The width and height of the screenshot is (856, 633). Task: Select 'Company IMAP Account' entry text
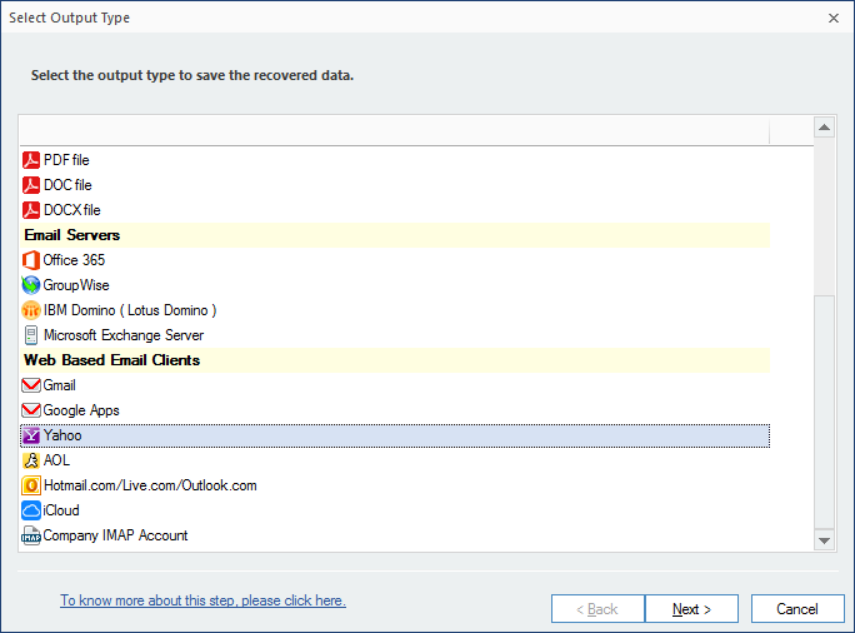tap(115, 535)
